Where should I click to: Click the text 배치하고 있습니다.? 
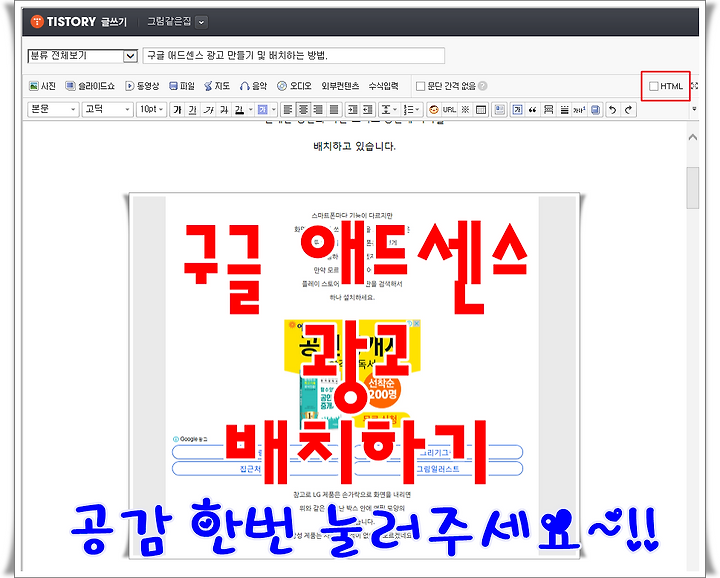tap(354, 146)
